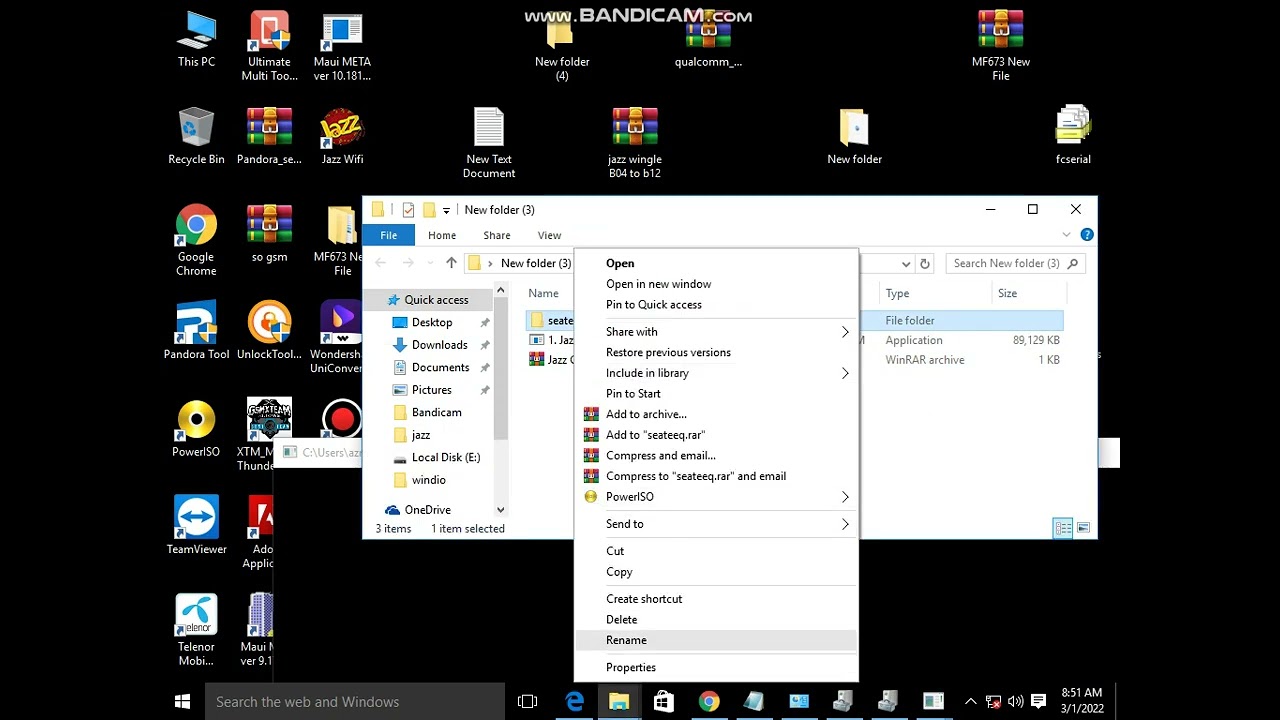
Task: Choose Create shortcut in the context menu
Action: tap(716, 599)
